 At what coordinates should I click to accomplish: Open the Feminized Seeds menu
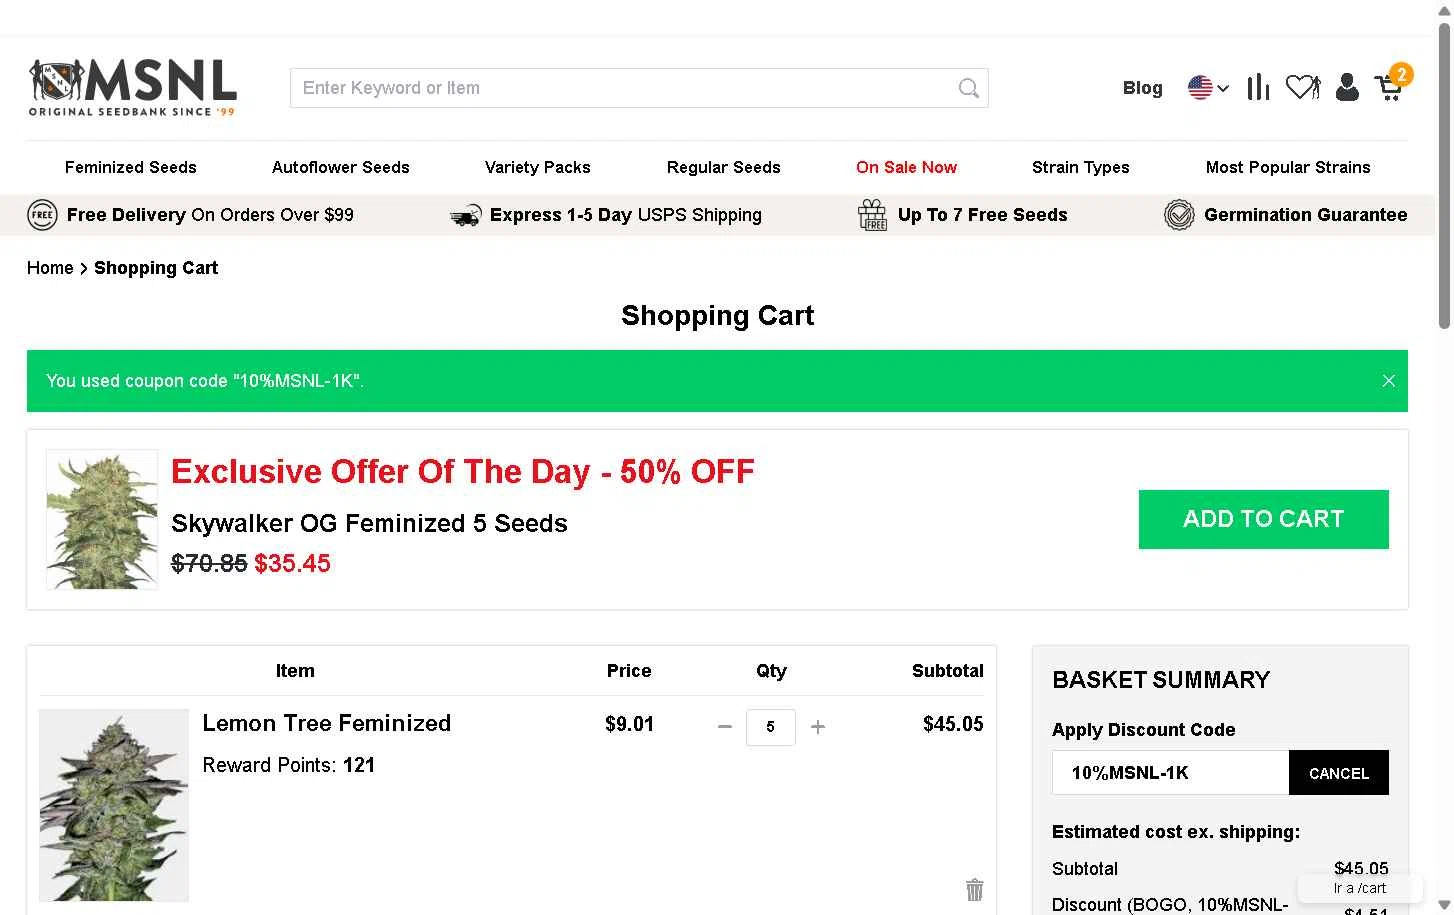[x=131, y=167]
